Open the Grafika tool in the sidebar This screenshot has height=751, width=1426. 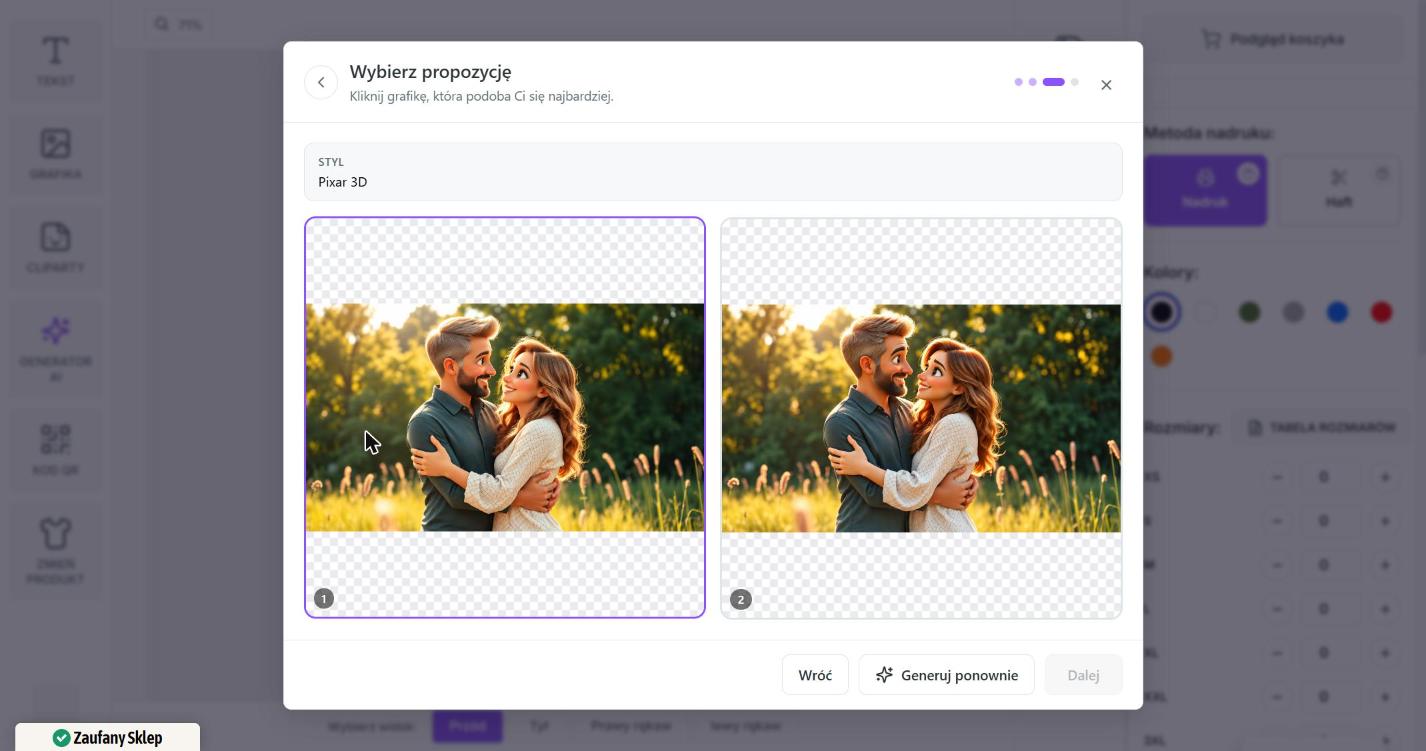click(x=55, y=153)
